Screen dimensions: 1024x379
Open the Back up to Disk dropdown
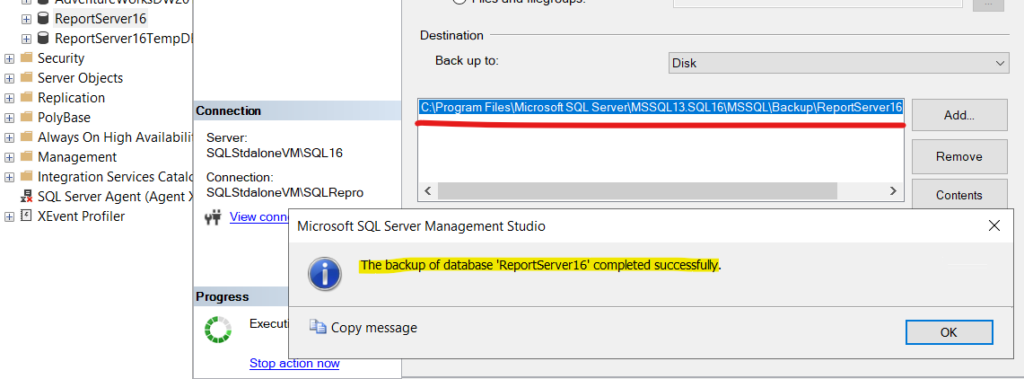pos(839,63)
